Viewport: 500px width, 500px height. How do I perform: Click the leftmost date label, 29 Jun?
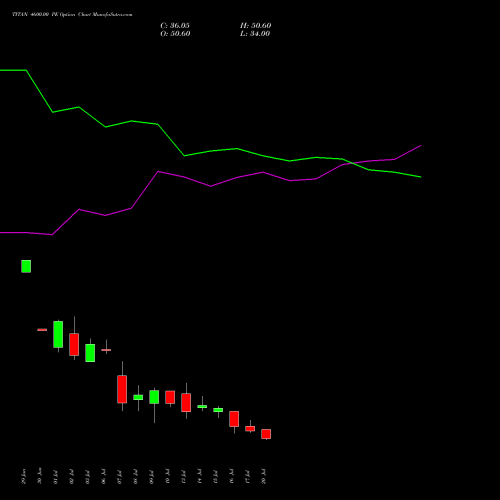coord(23,476)
